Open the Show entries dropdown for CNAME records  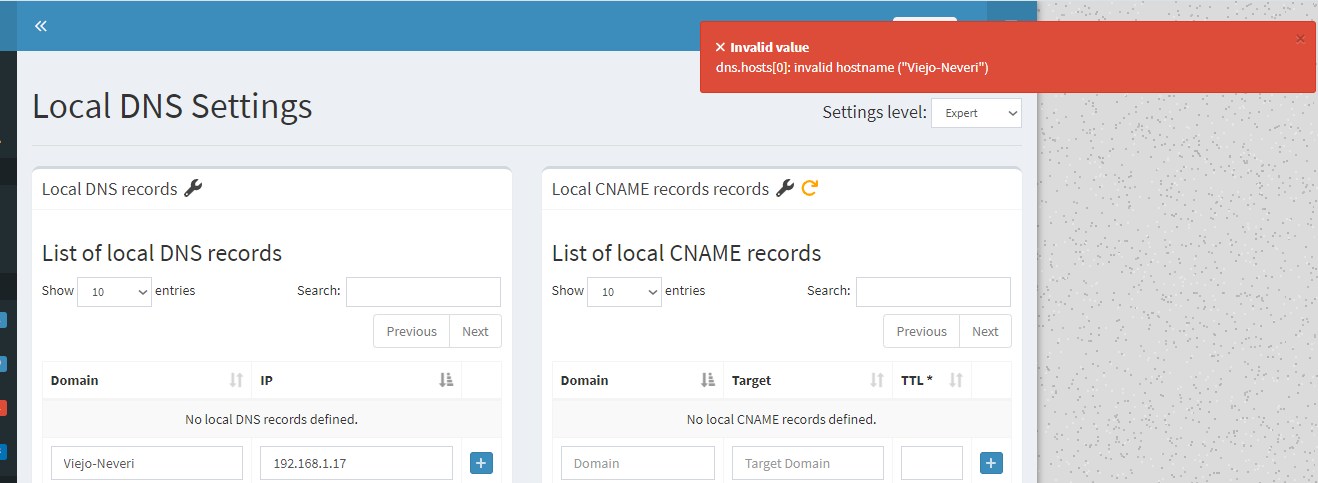624,292
